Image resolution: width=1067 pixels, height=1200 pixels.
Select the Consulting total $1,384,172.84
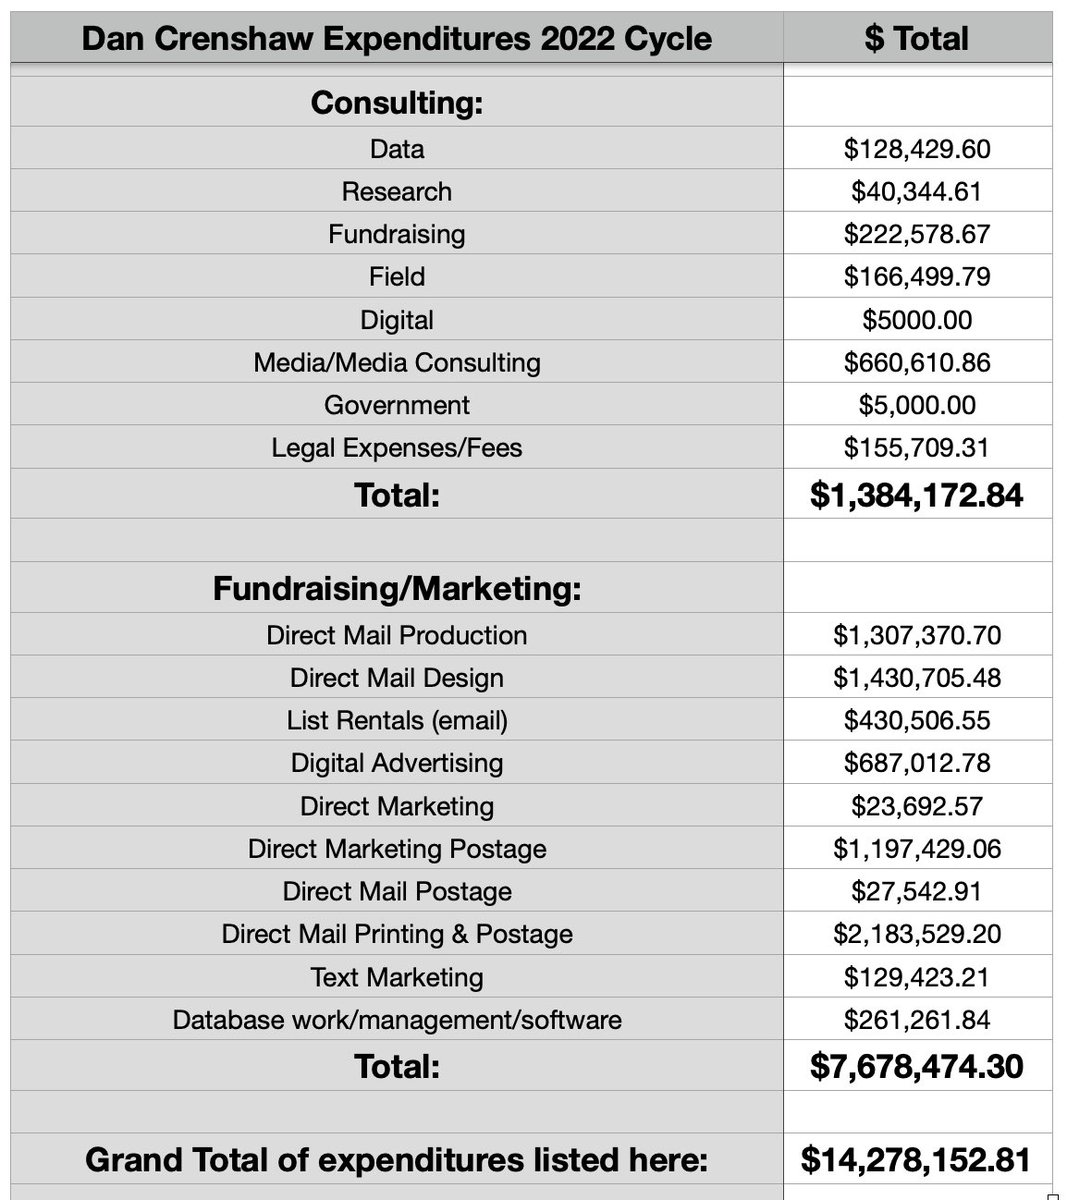point(916,495)
